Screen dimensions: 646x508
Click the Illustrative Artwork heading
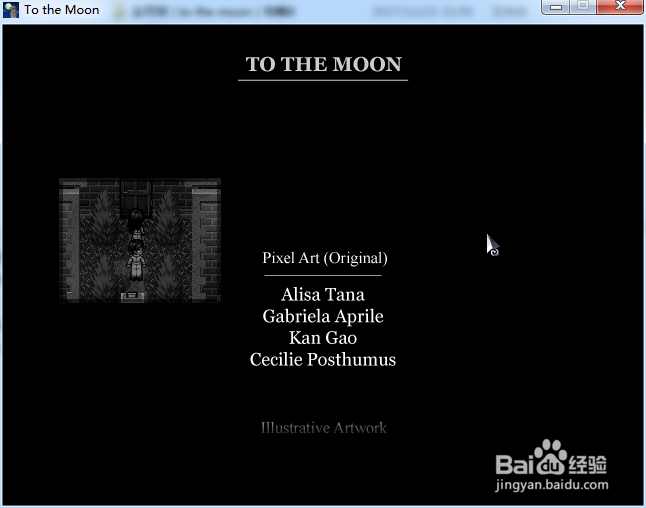323,428
